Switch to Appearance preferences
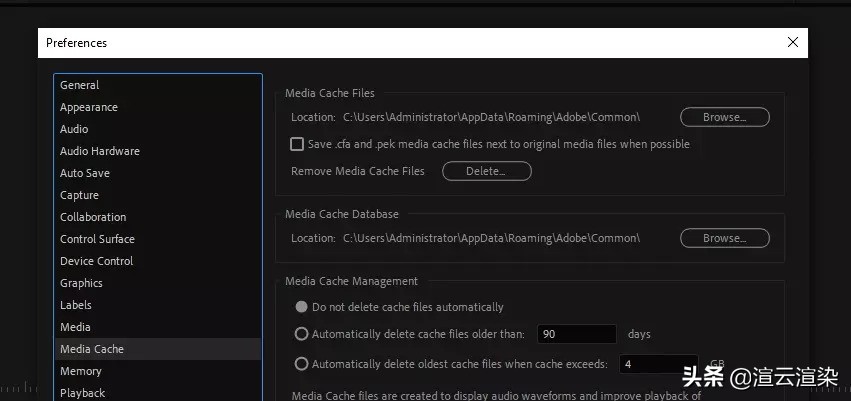 point(89,107)
